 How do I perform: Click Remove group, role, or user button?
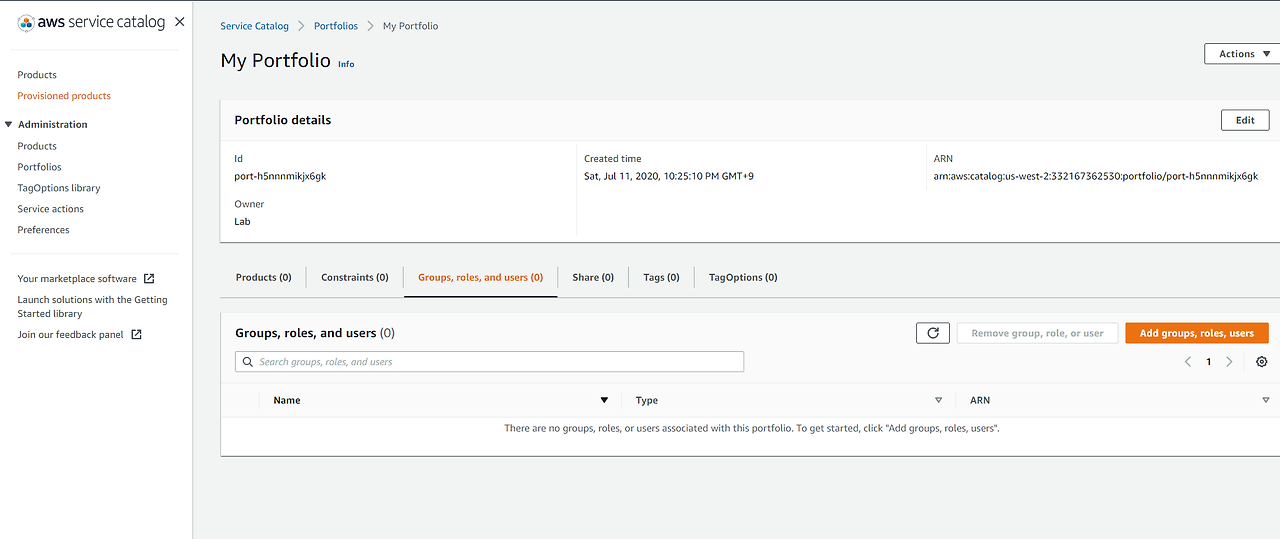pos(1037,333)
